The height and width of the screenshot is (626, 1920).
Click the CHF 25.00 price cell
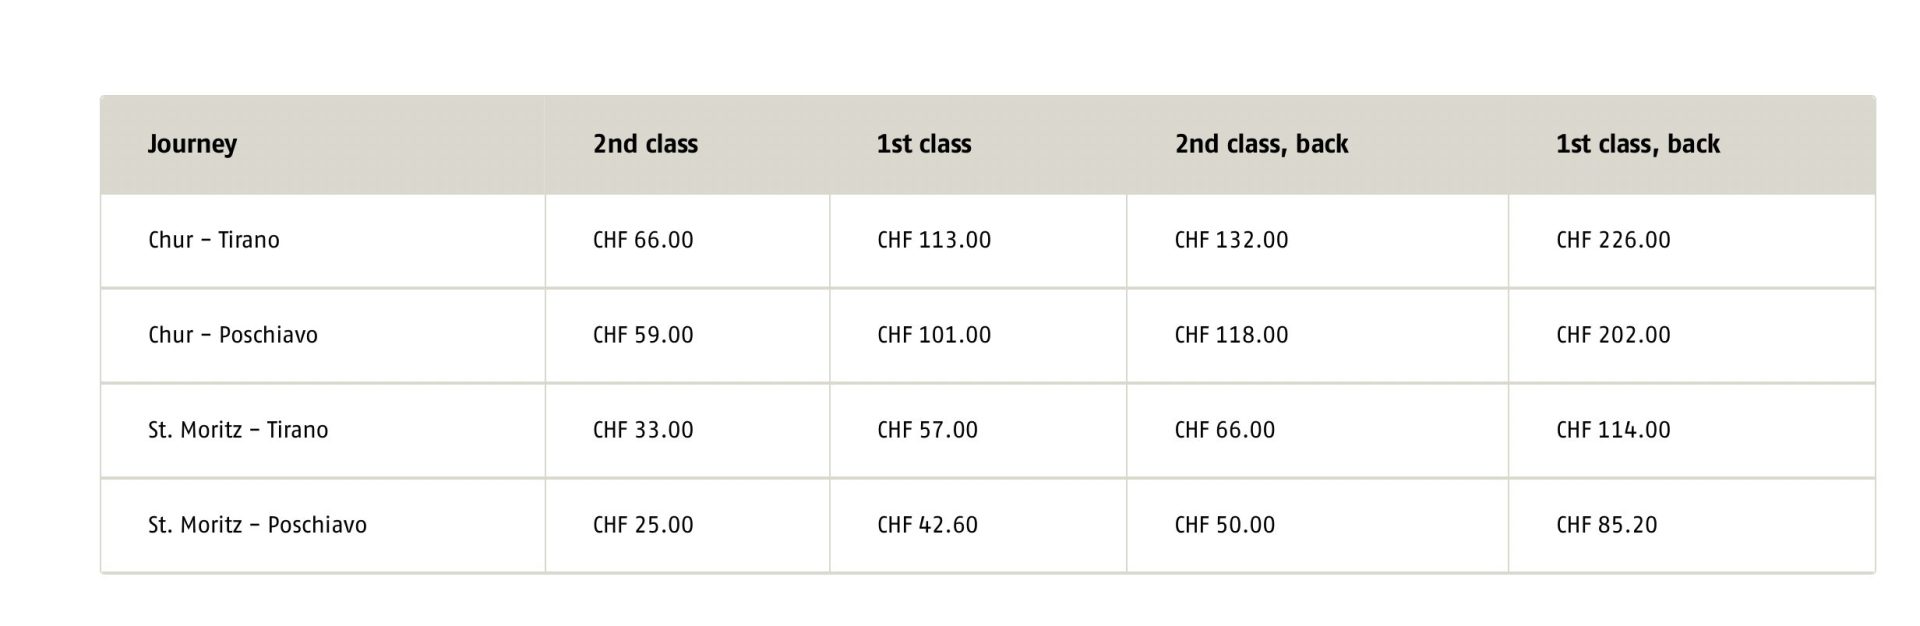[x=643, y=525]
